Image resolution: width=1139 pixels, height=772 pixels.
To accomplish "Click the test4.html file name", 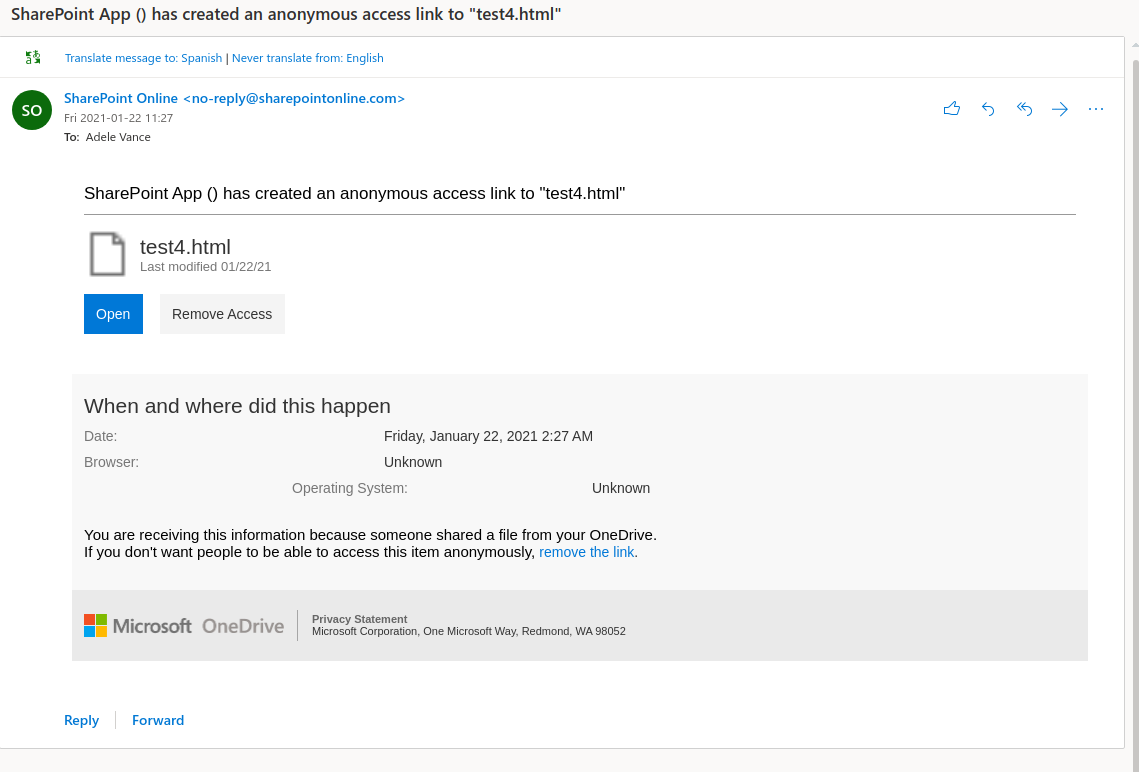I will click(x=185, y=247).
